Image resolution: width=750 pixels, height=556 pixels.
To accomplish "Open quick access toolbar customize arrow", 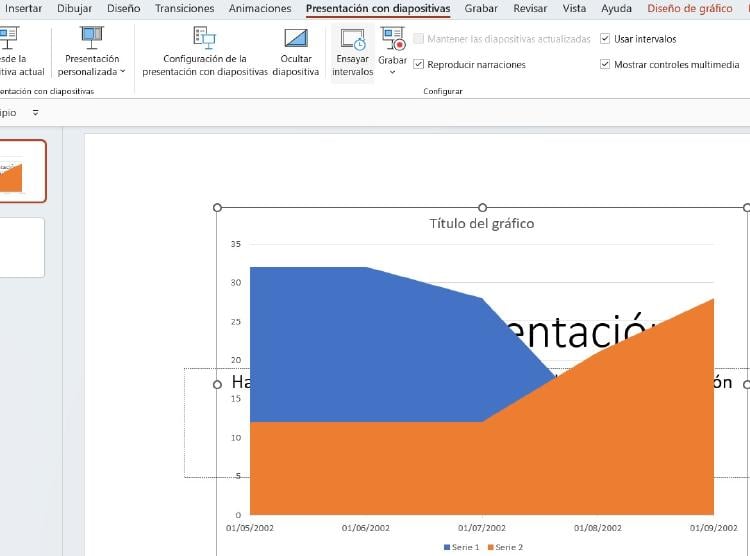I will tap(36, 113).
